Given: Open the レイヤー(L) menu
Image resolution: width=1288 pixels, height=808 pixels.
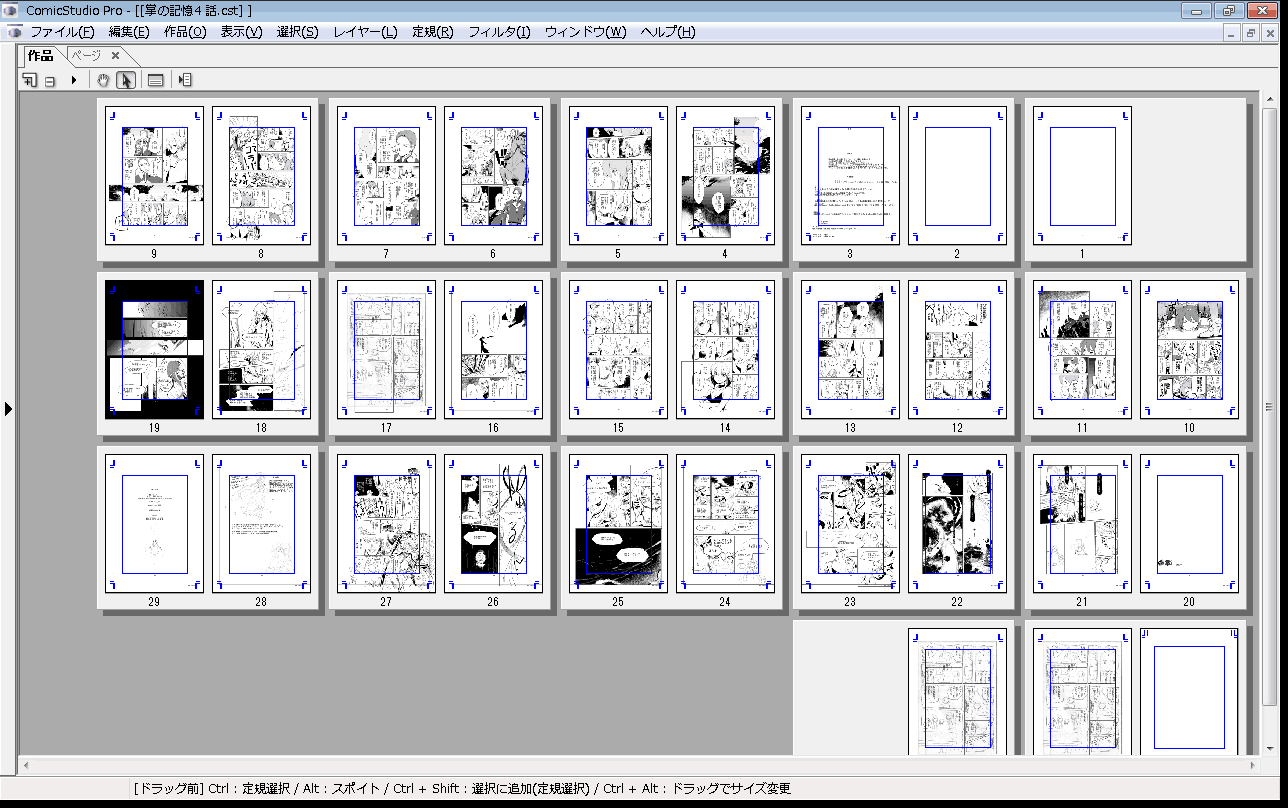Looking at the screenshot, I should [365, 32].
